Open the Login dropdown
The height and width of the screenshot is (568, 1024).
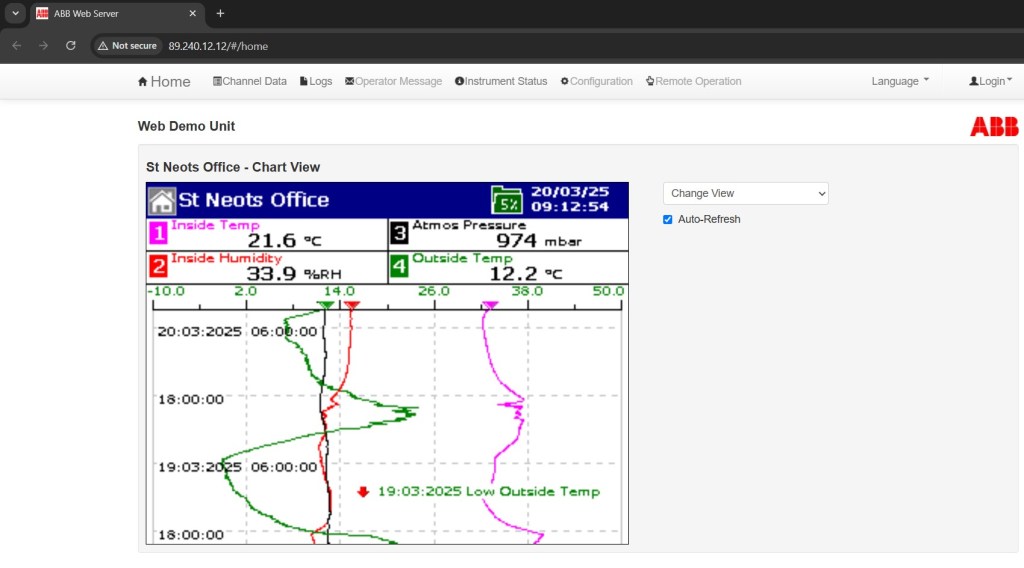pos(990,82)
